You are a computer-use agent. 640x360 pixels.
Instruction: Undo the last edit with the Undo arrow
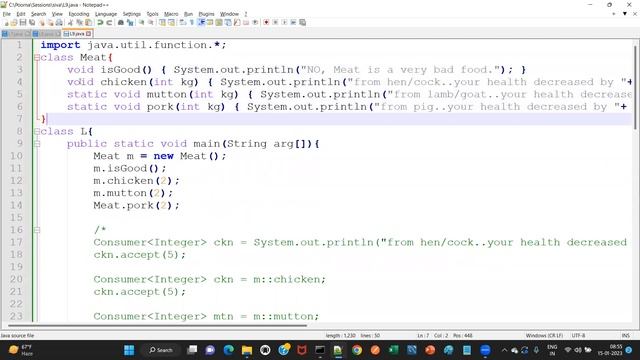pyautogui.click(x=100, y=22)
